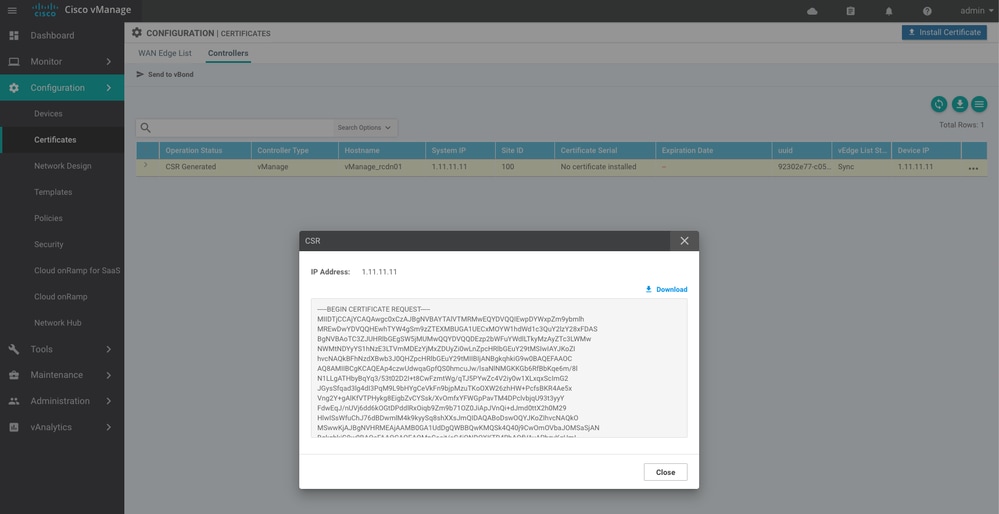Open row actions three-dots menu
This screenshot has height=514, width=999.
[x=973, y=168]
